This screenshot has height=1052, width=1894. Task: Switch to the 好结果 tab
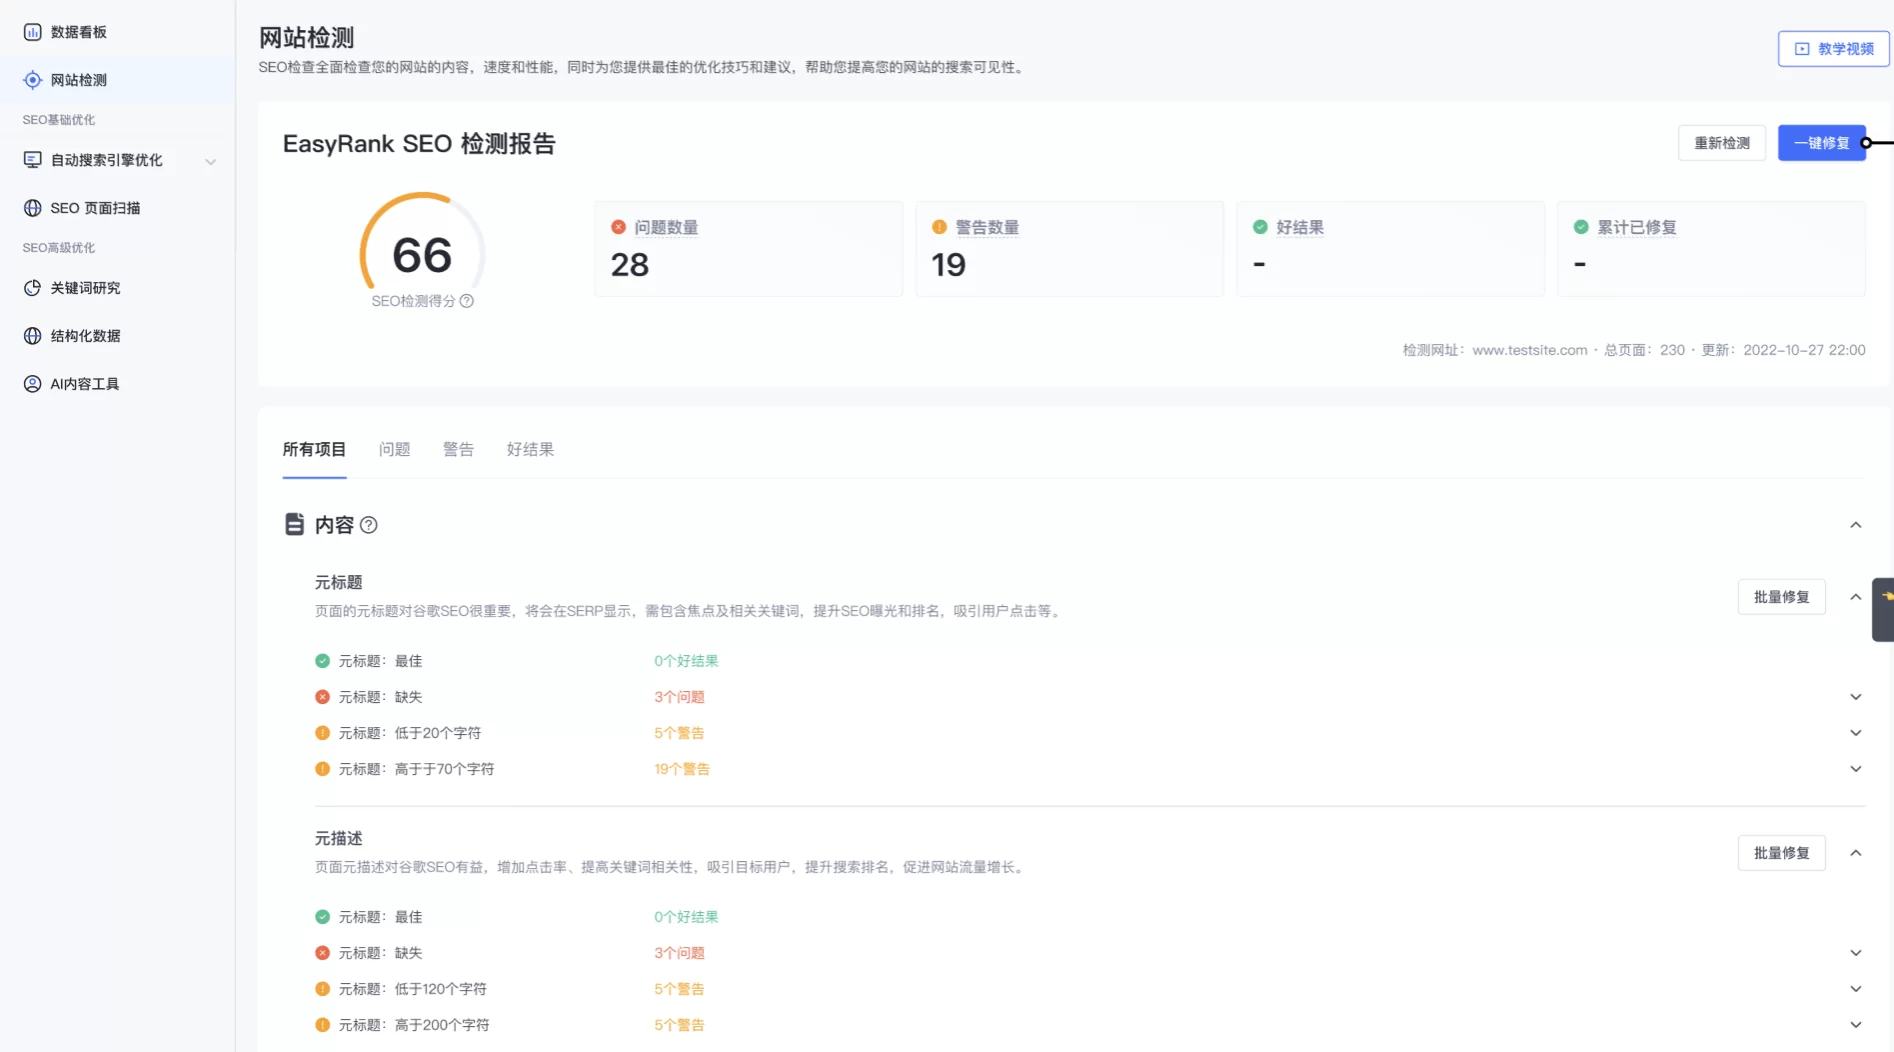(530, 450)
